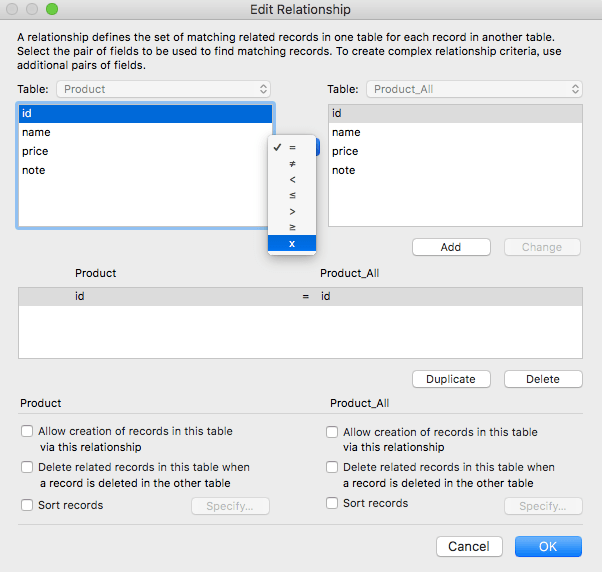This screenshot has width=602, height=572.
Task: Select the > greater-than operator
Action: (x=292, y=211)
